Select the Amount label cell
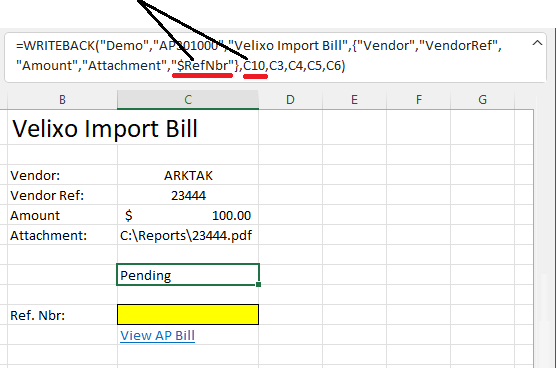Image resolution: width=557 pixels, height=369 pixels. pos(62,215)
